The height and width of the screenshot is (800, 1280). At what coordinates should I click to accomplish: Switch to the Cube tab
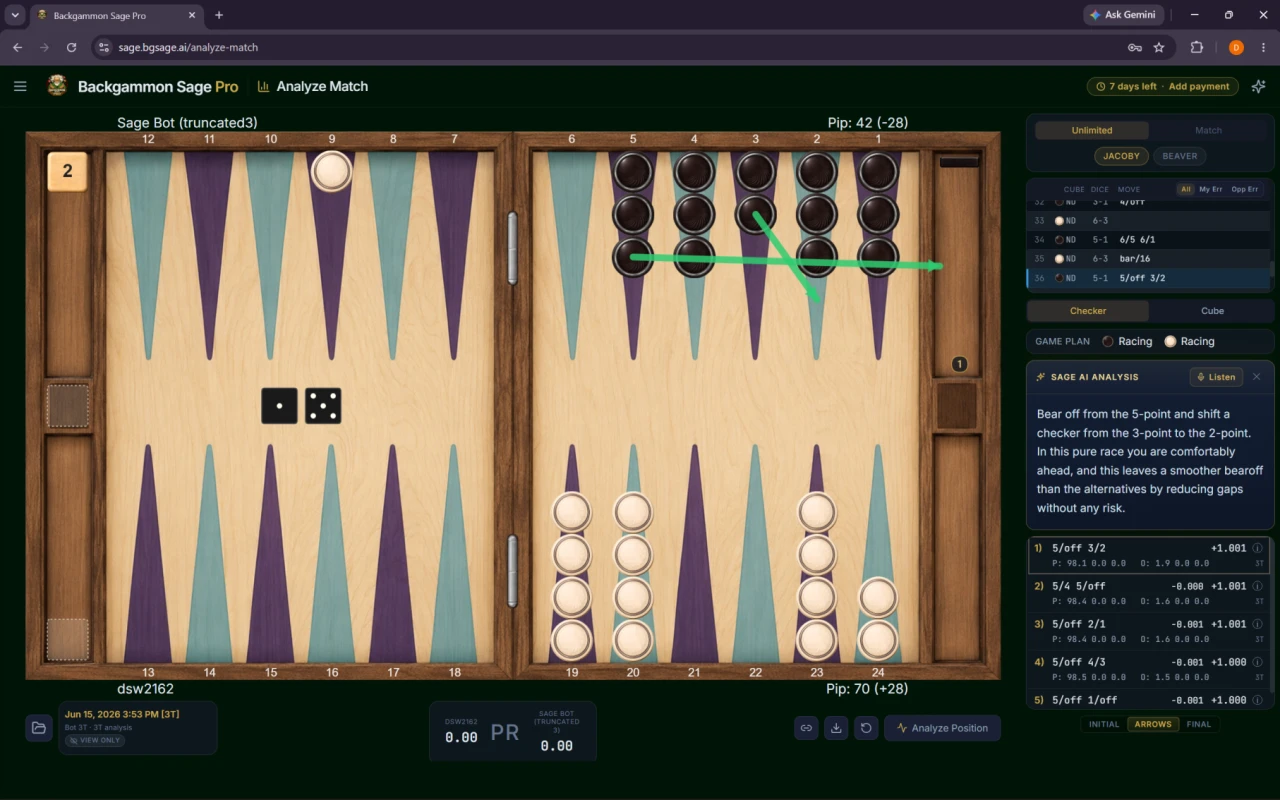[x=1212, y=311]
